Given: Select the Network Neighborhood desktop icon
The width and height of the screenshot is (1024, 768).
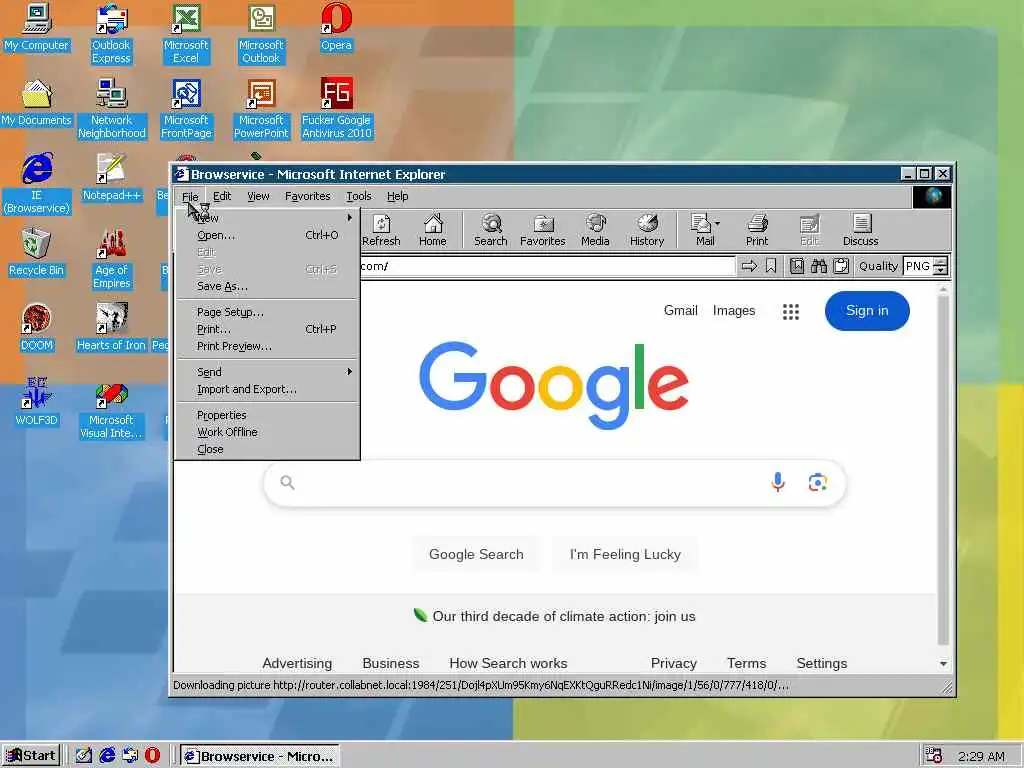Looking at the screenshot, I should click(111, 109).
